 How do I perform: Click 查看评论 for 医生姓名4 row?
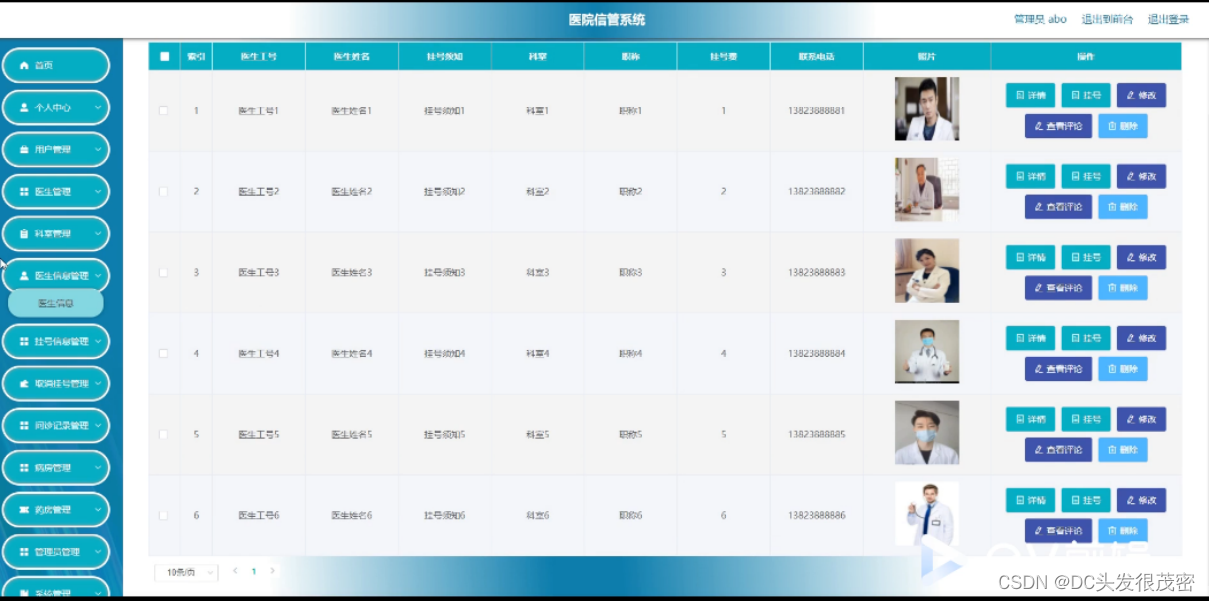[1058, 369]
